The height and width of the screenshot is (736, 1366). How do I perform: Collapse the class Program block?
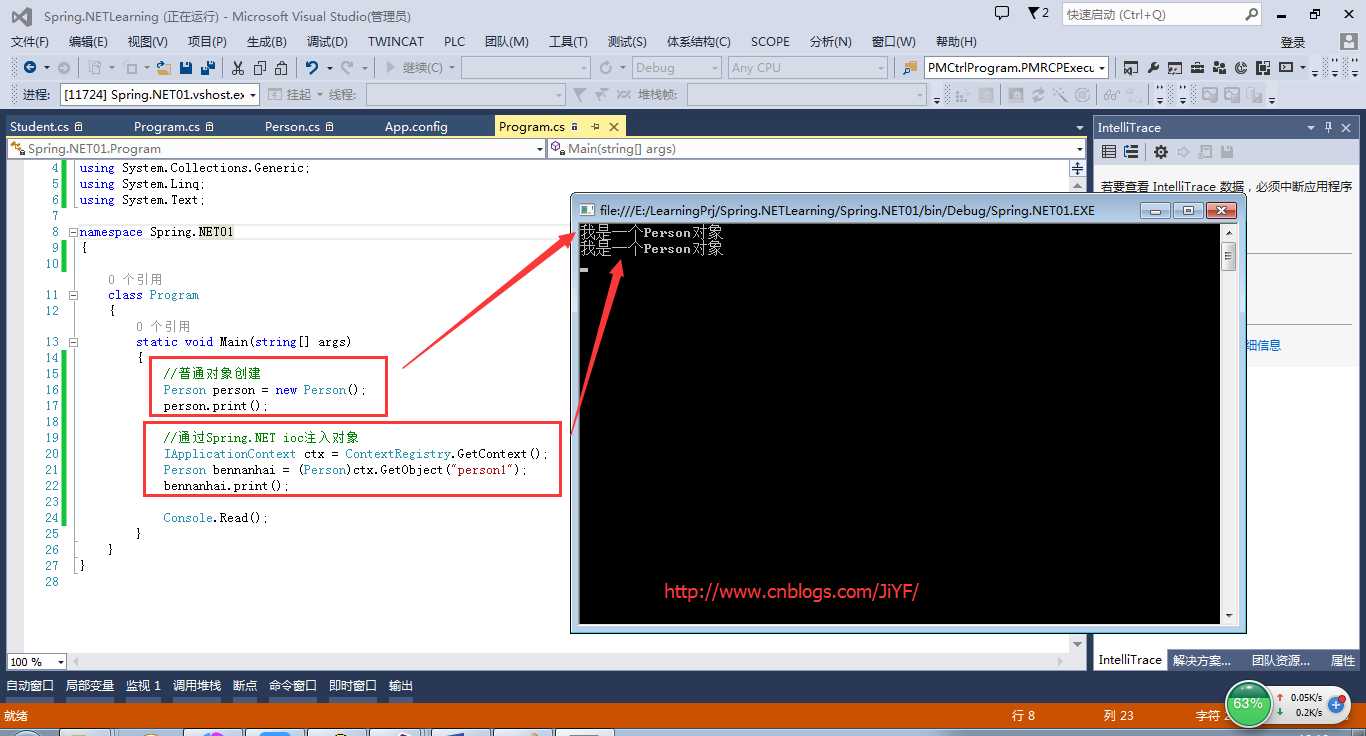pos(73,295)
